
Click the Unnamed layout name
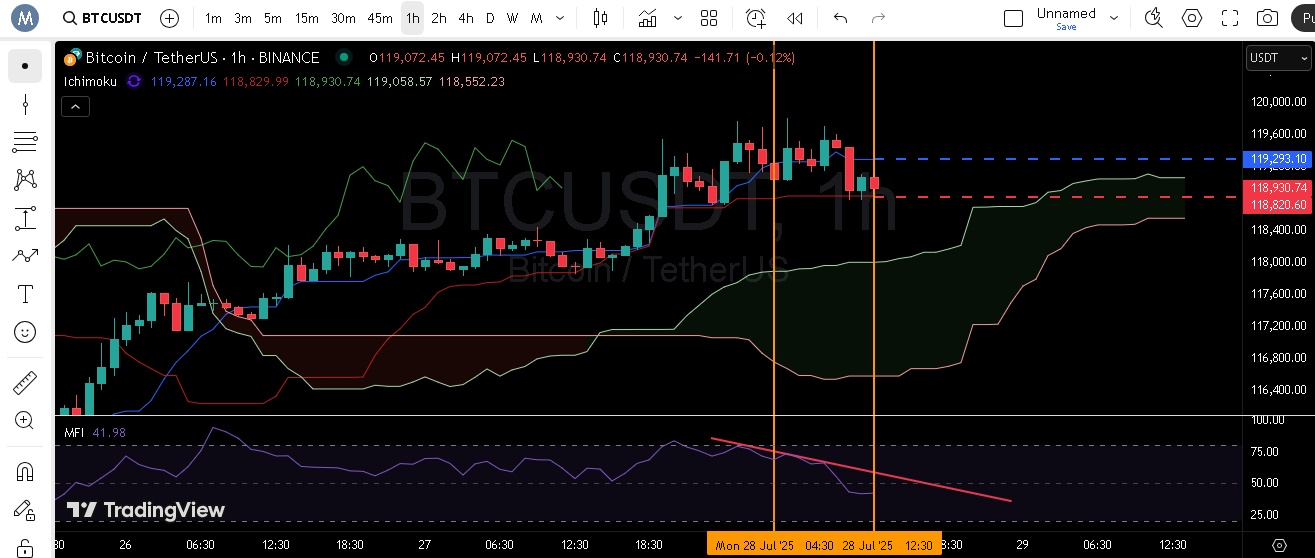pos(1066,13)
